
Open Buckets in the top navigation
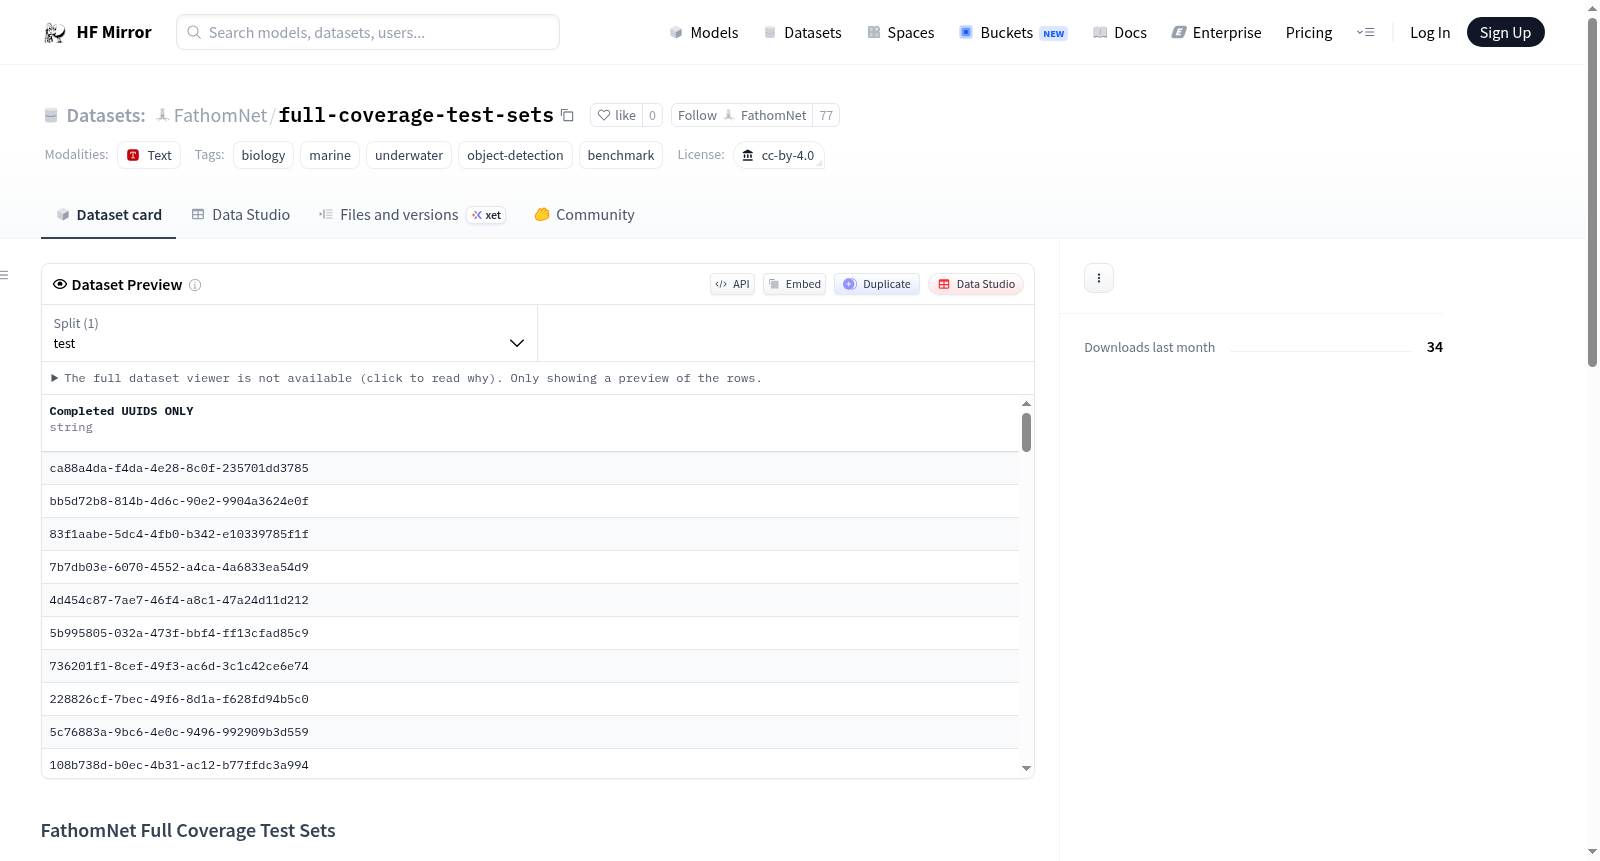click(1013, 33)
